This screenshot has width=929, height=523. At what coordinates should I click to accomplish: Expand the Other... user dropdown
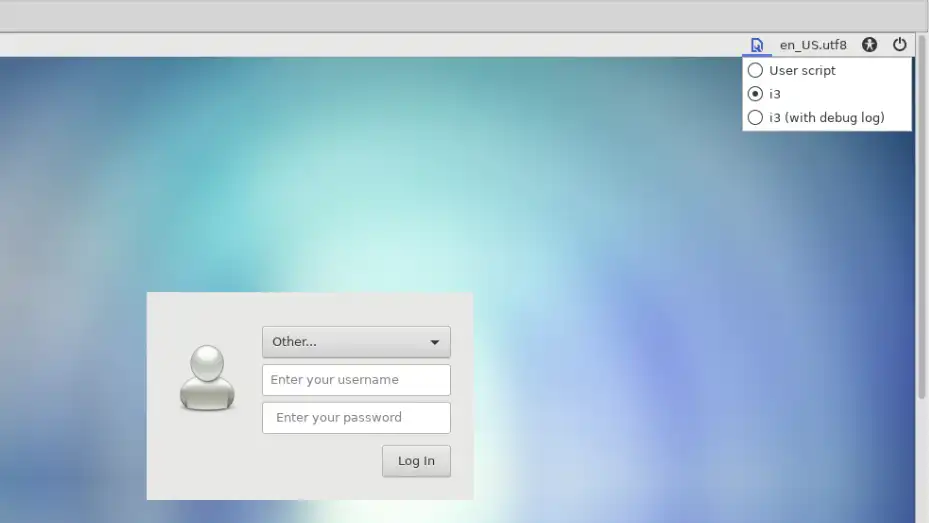pos(356,342)
